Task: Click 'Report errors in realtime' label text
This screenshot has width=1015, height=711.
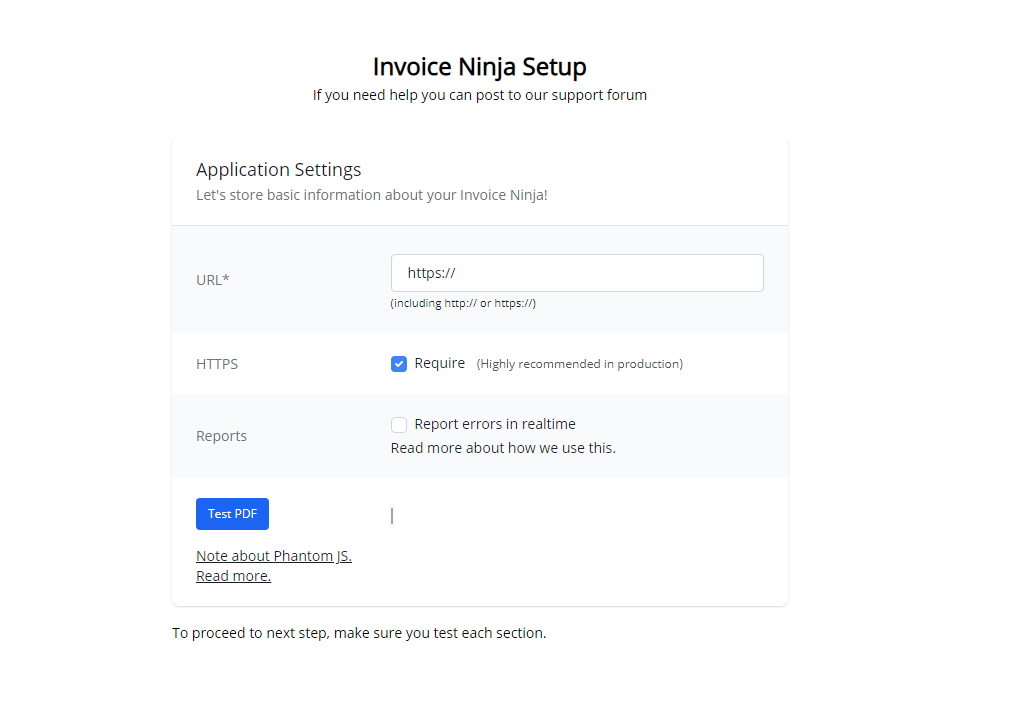Action: point(495,424)
